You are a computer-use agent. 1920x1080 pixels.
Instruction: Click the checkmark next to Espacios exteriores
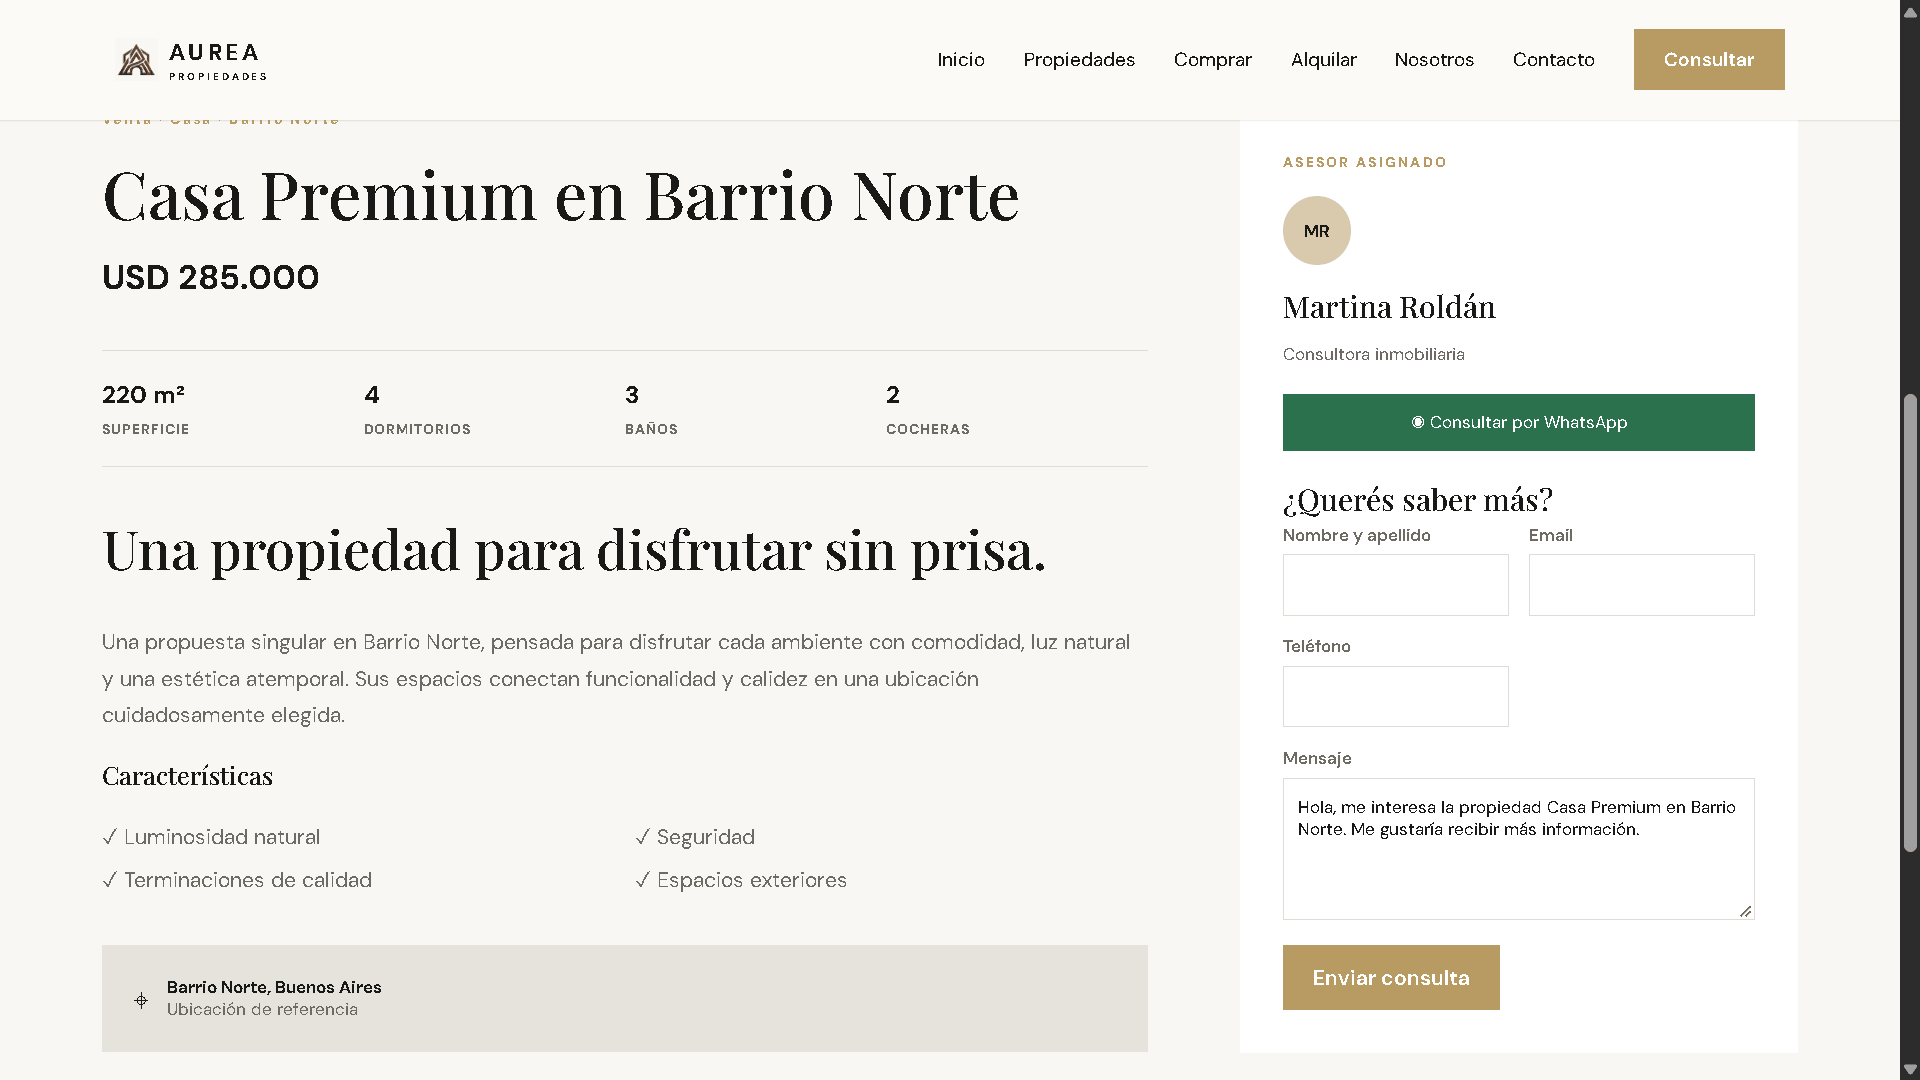click(642, 880)
